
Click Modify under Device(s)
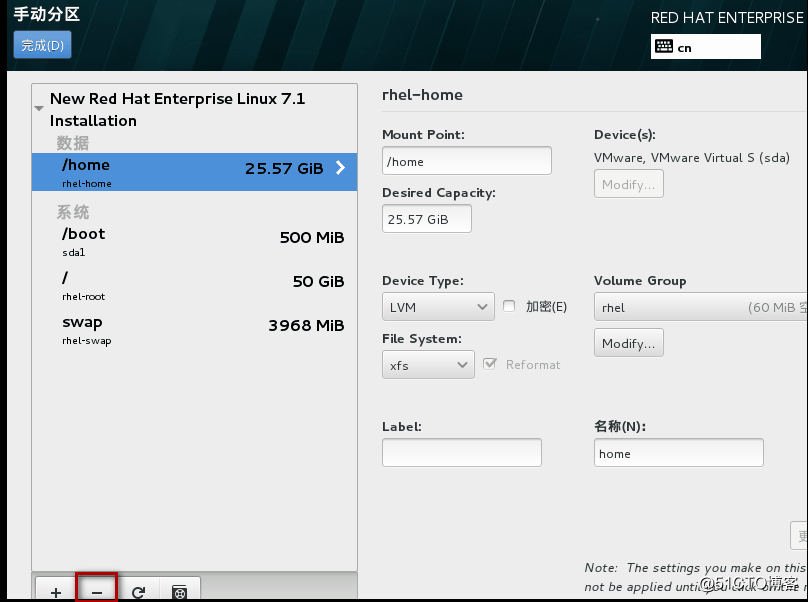[629, 184]
